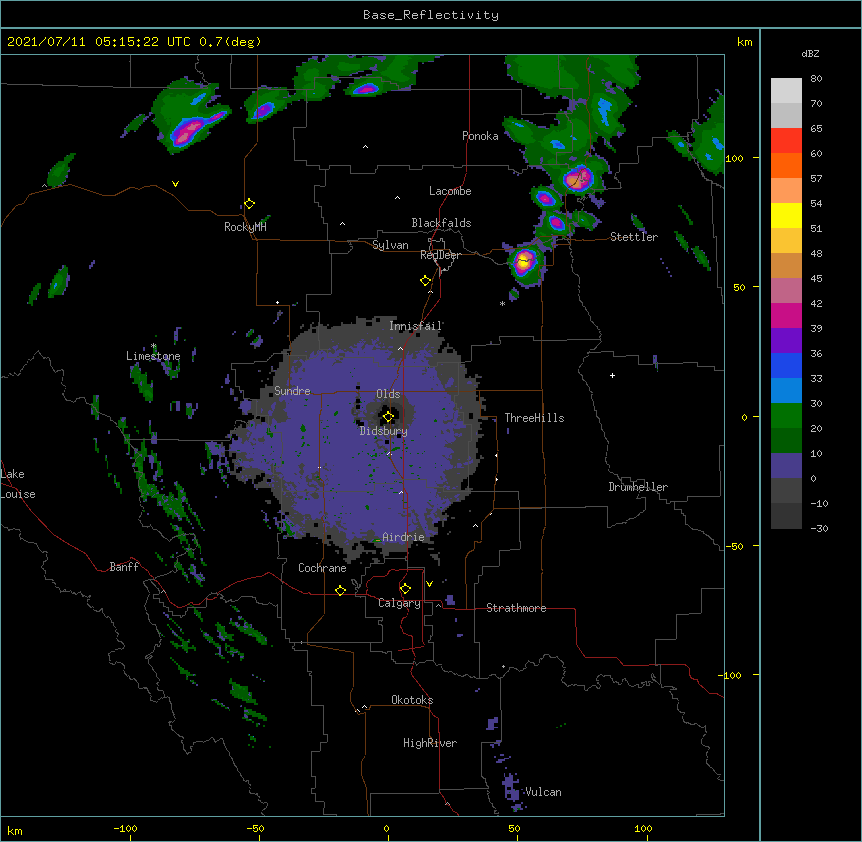The height and width of the screenshot is (842, 862).
Task: Click the km unit label at bottom left
Action: [15, 831]
